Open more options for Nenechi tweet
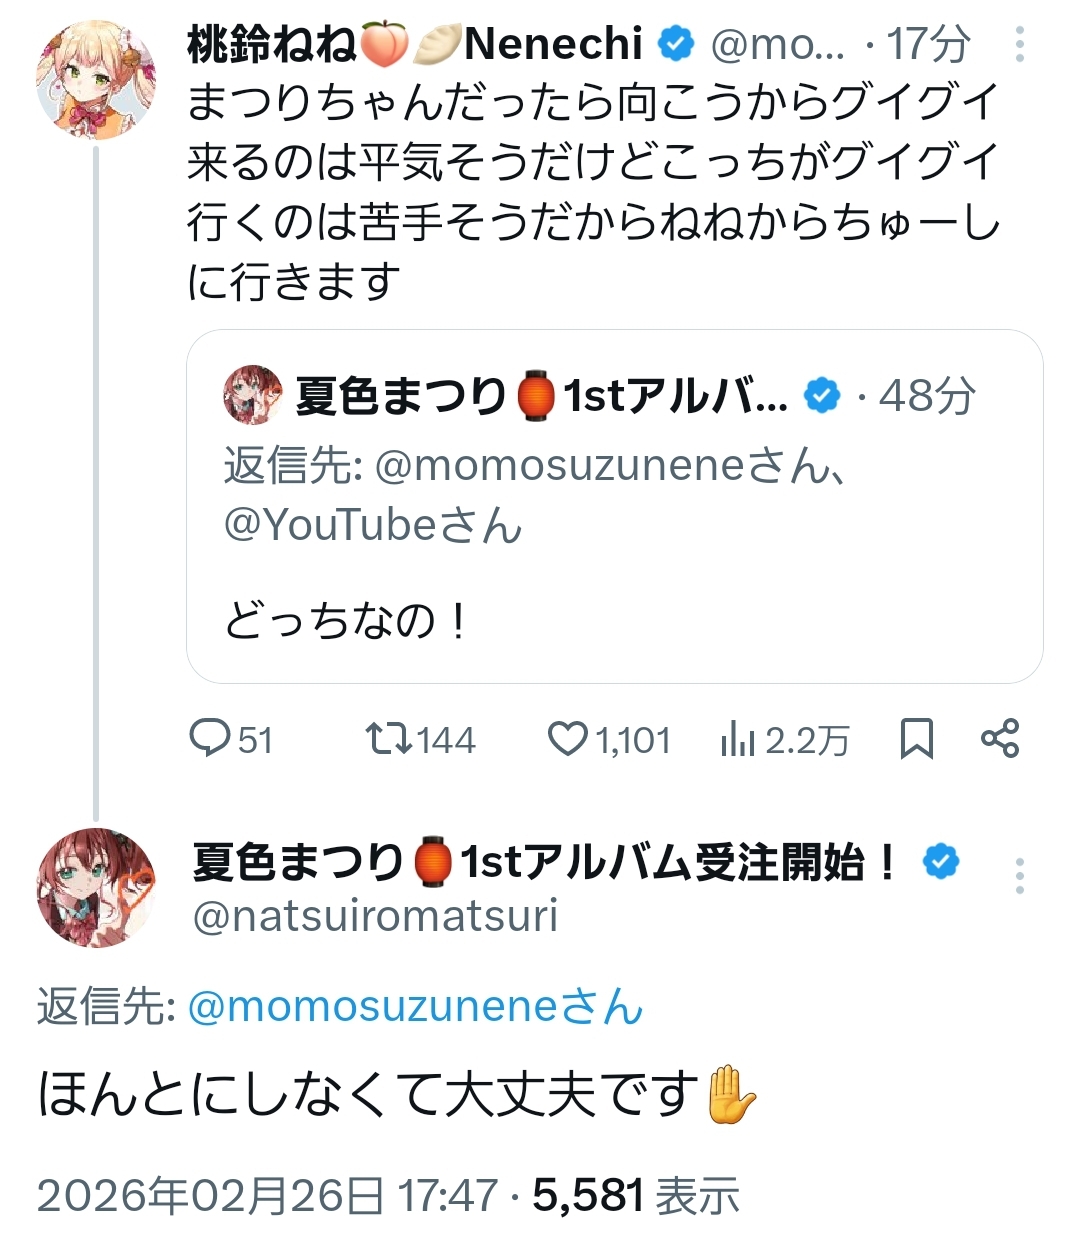Screen dimensions: 1080x1250 (x=1019, y=44)
